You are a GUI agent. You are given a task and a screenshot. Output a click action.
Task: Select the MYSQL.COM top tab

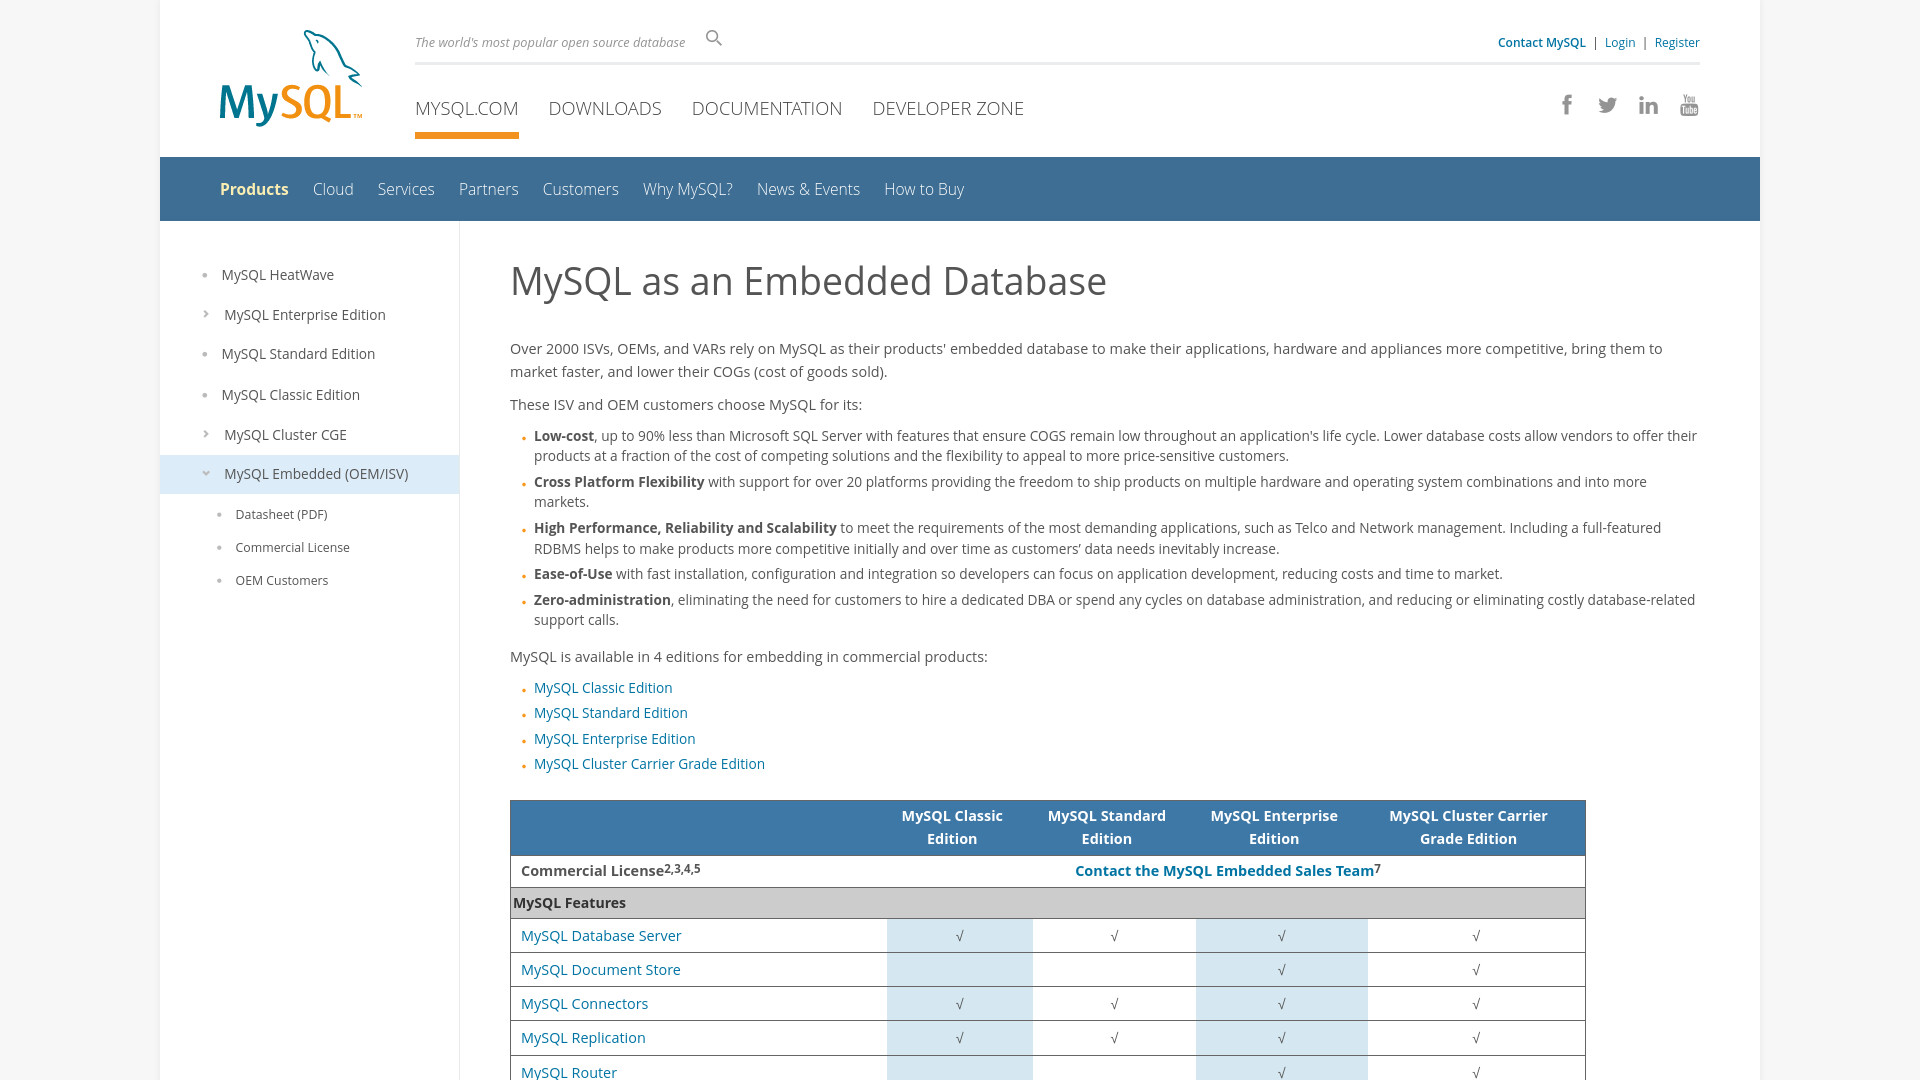click(467, 108)
